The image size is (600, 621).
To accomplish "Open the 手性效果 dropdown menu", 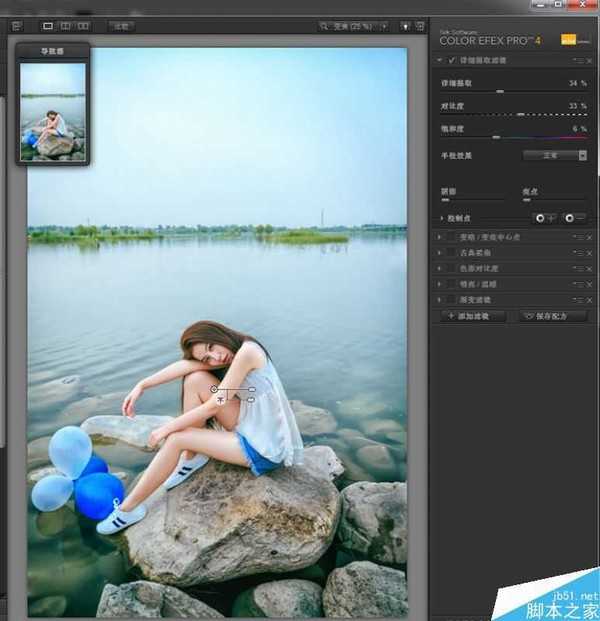I will click(x=555, y=156).
